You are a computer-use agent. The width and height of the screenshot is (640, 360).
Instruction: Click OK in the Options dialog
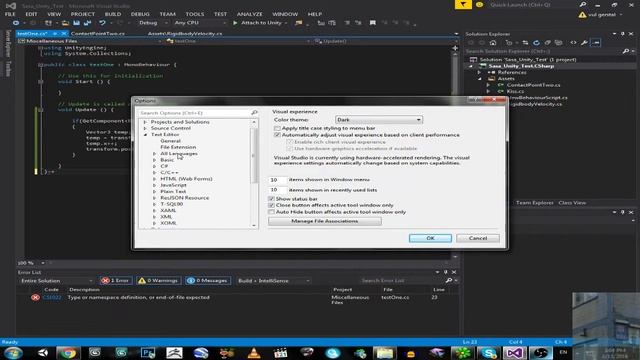(x=430, y=238)
